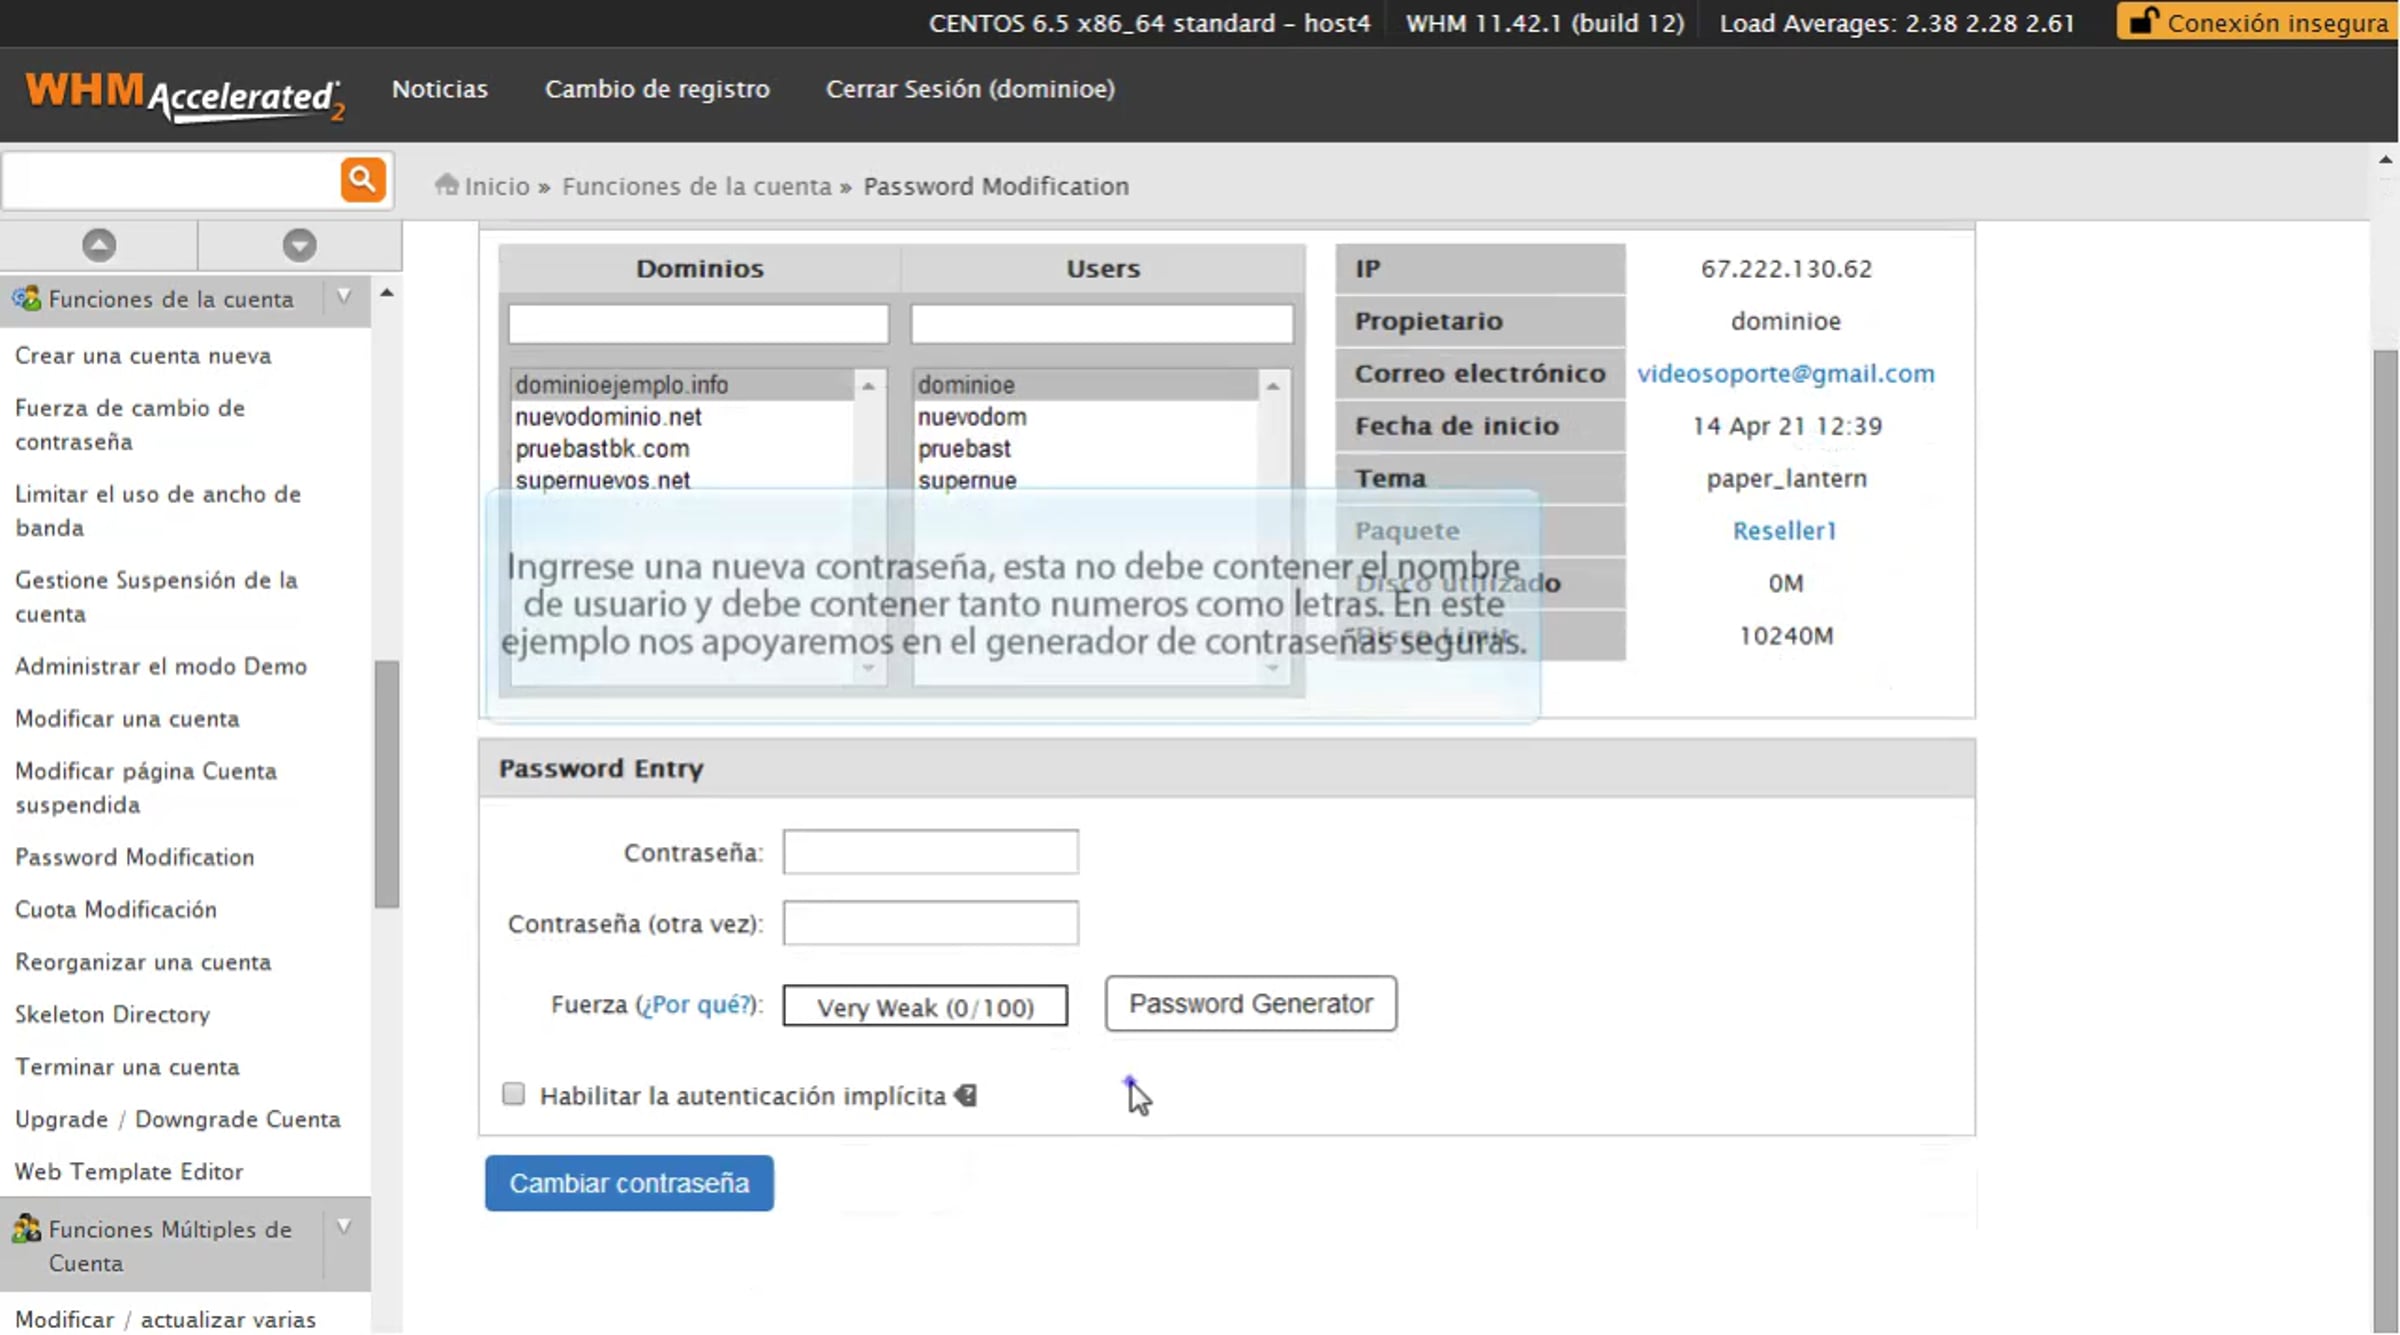
Task: Click the ¿Por qué? strength link
Action: click(698, 1005)
